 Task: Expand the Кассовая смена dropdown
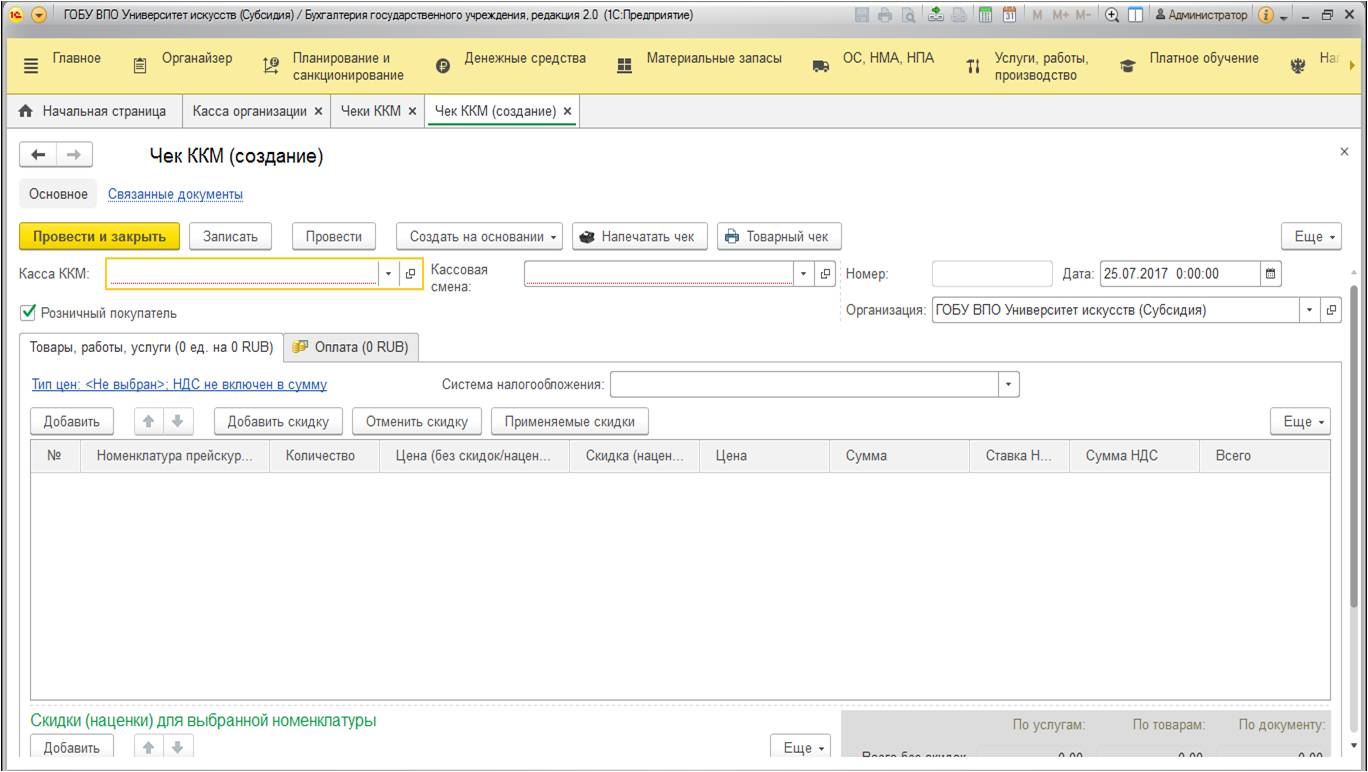[805, 274]
